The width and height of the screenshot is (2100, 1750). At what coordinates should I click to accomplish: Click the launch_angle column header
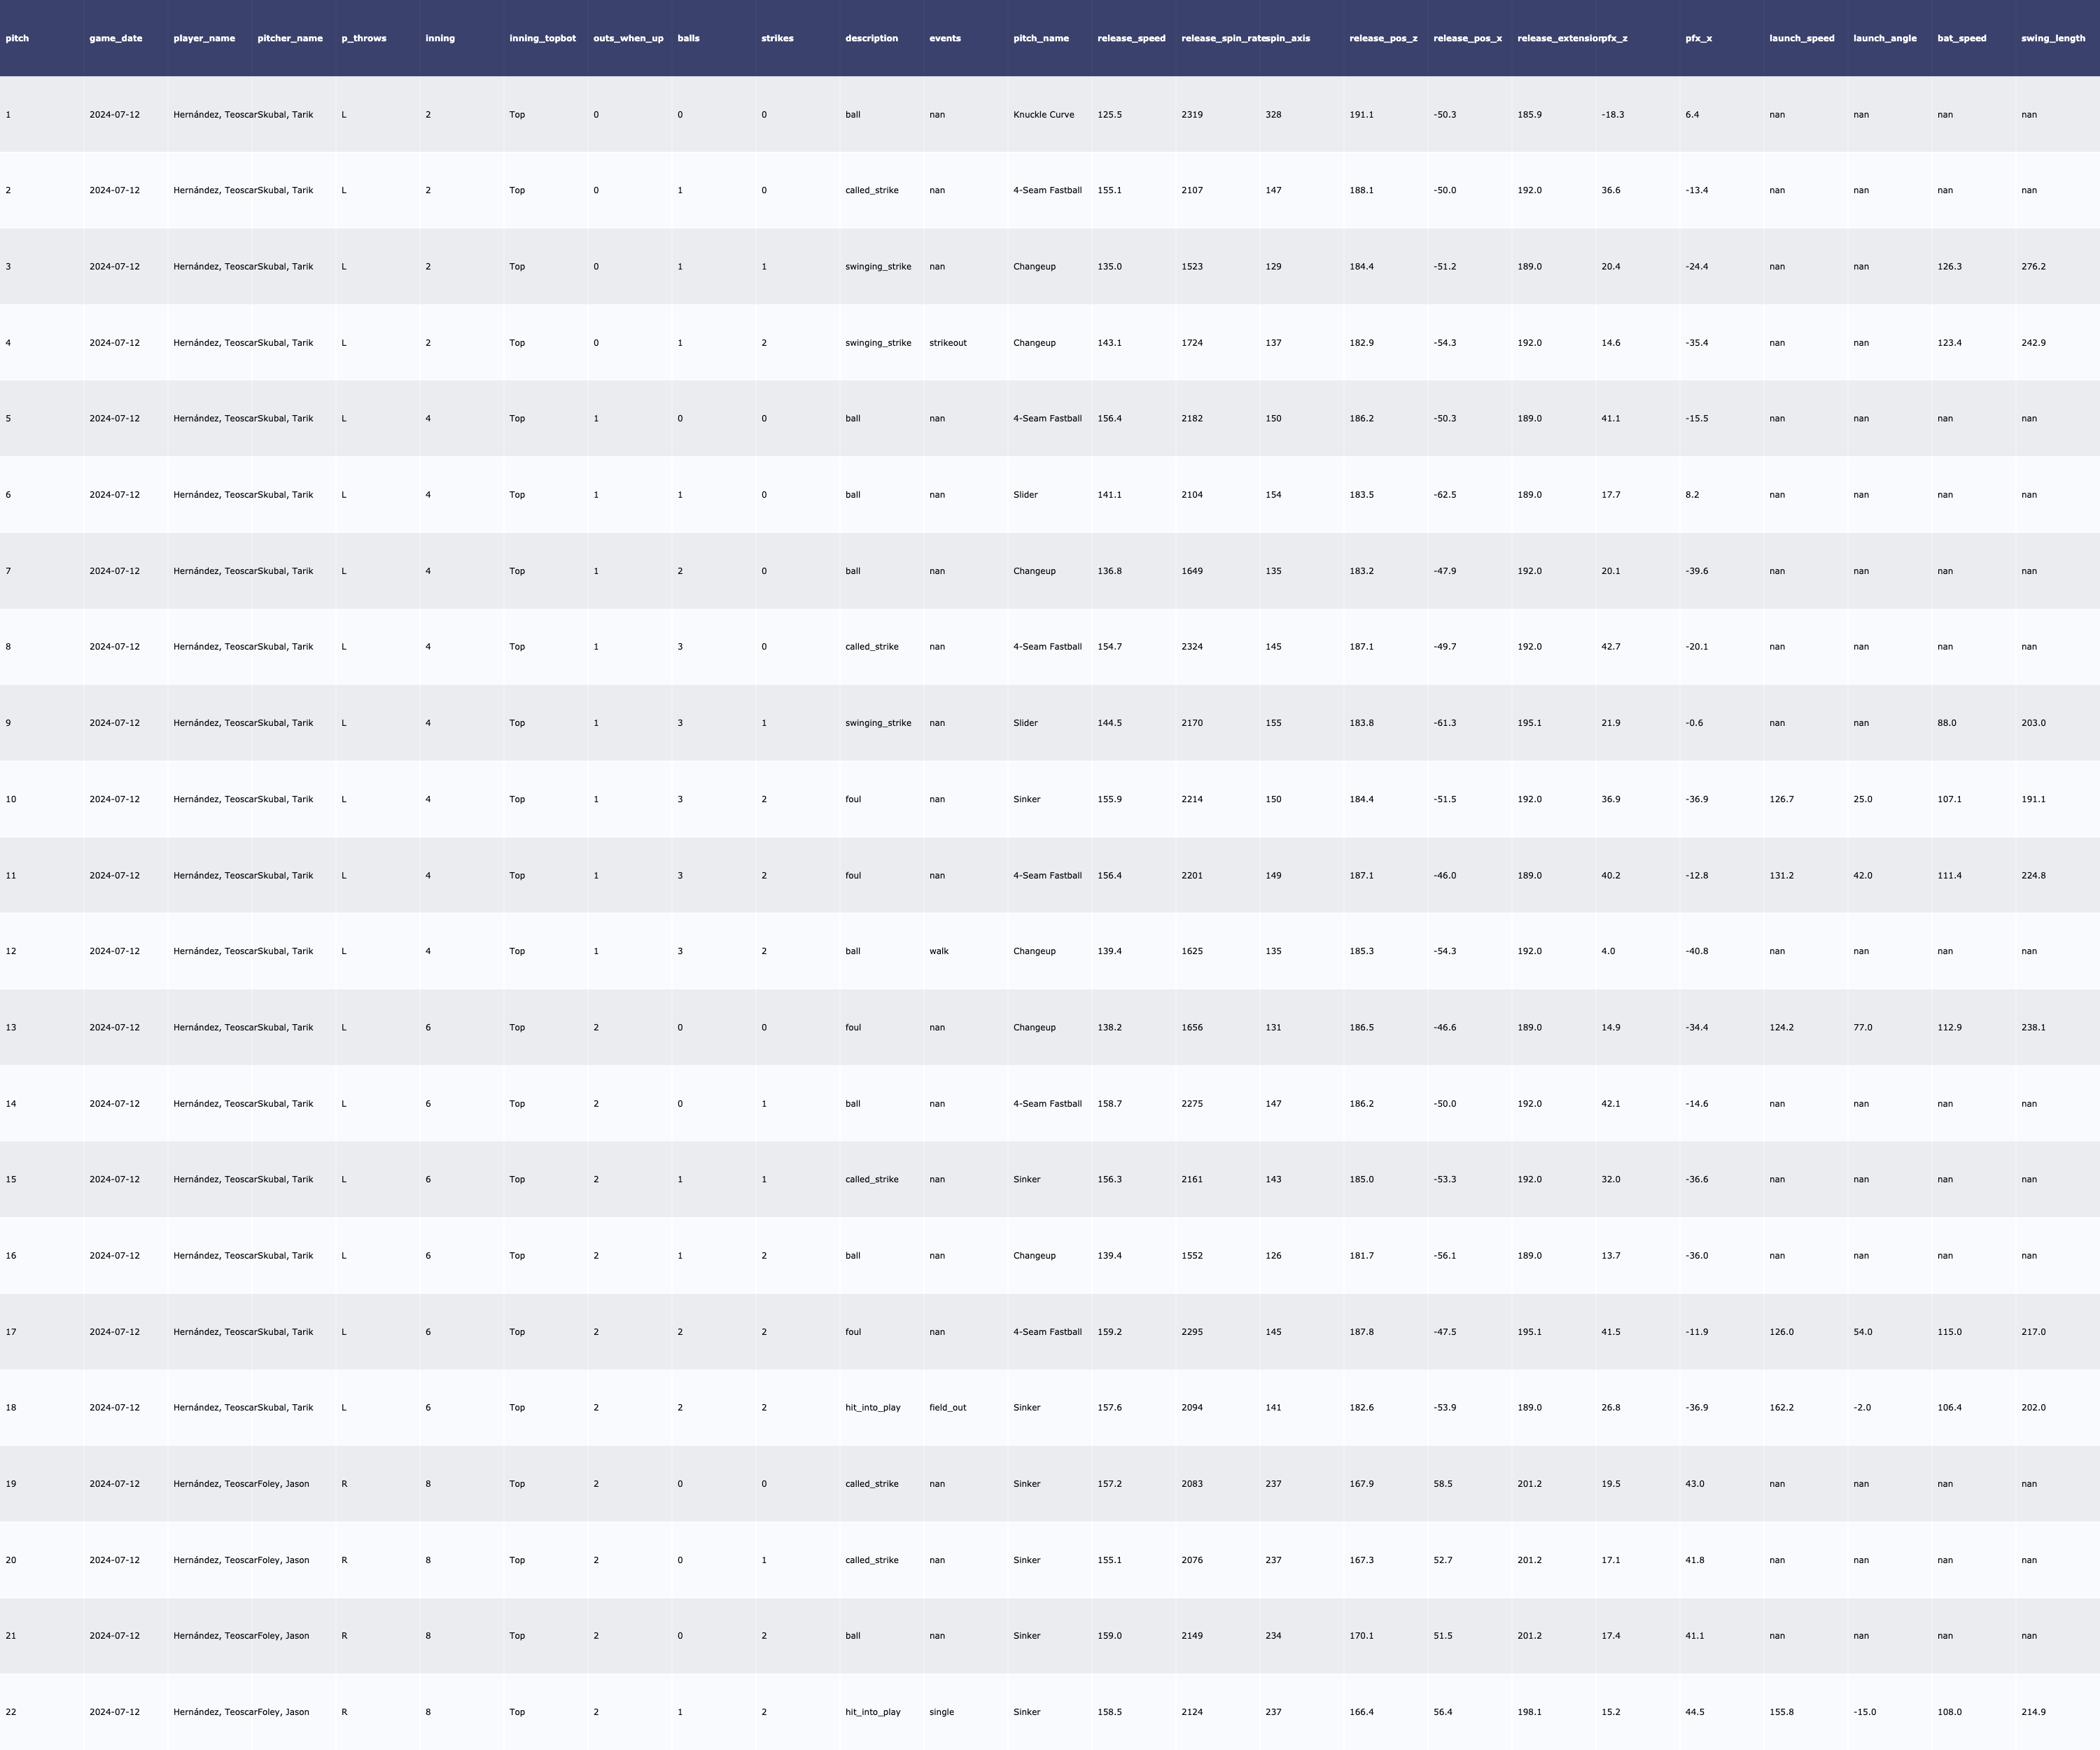coord(1884,38)
